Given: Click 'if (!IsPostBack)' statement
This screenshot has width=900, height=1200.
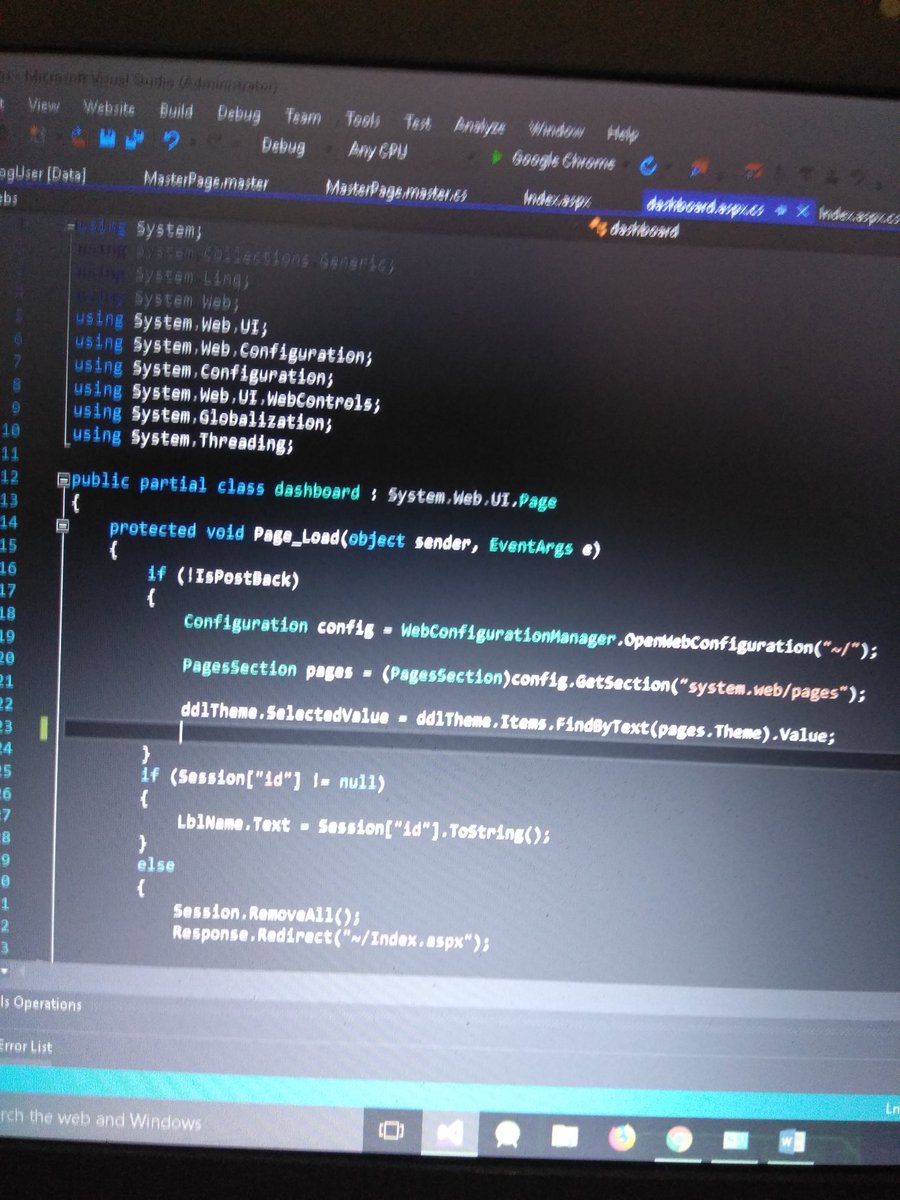Looking at the screenshot, I should (x=223, y=576).
